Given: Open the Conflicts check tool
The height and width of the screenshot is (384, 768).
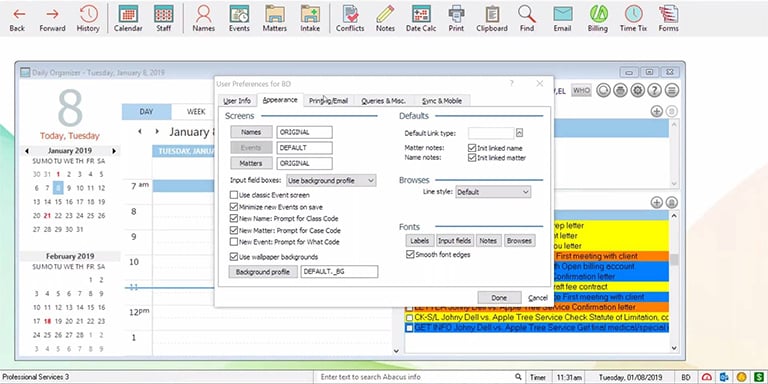Looking at the screenshot, I should [x=350, y=18].
